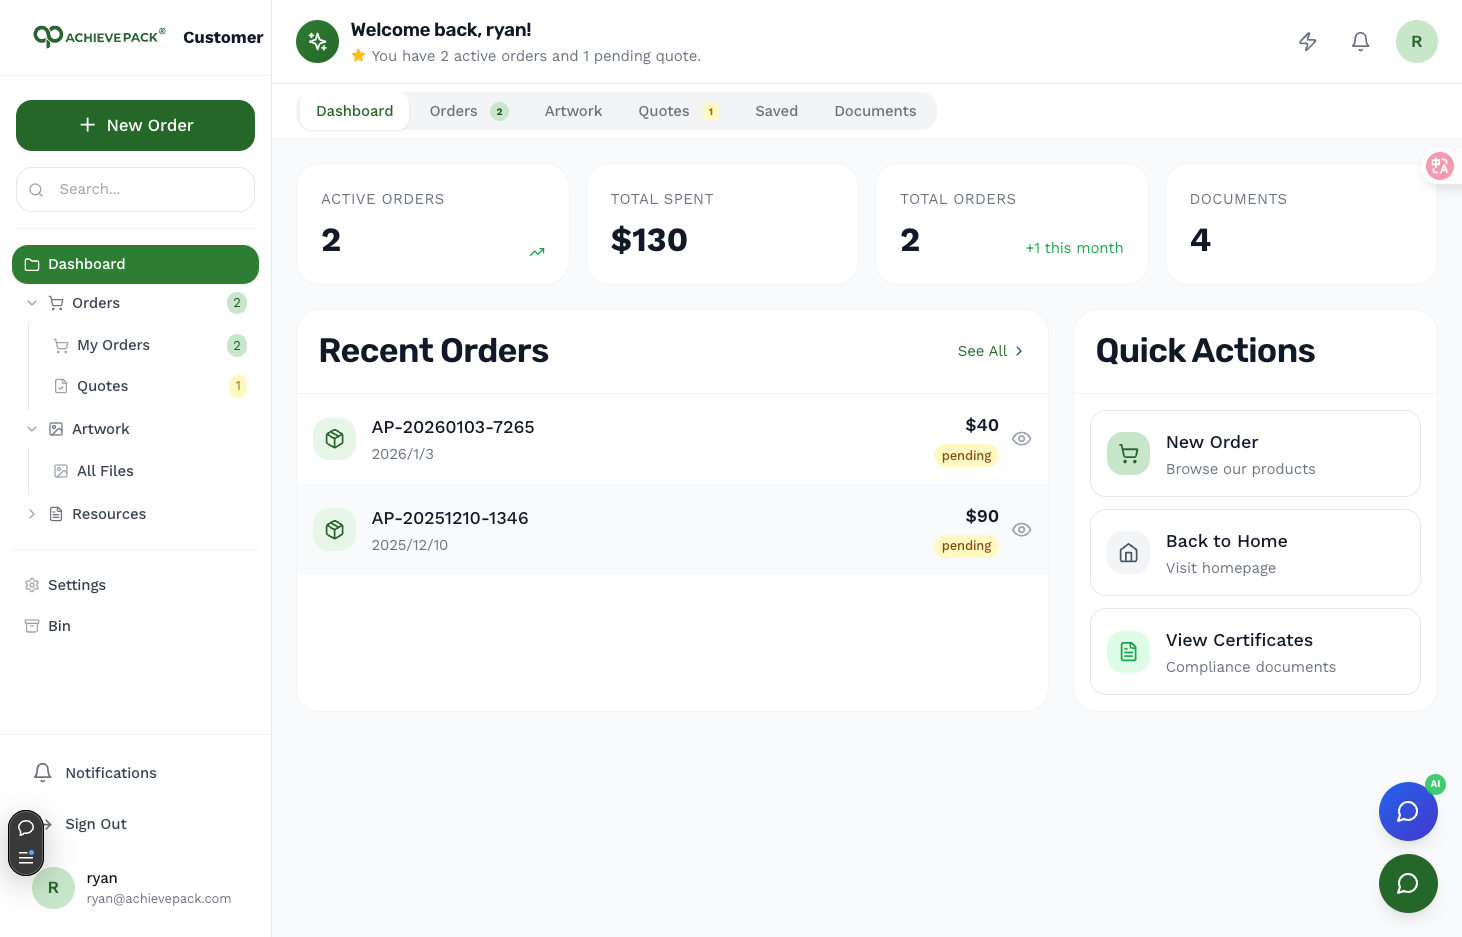Switch to the Documents tab
This screenshot has height=937, width=1462.
(875, 111)
